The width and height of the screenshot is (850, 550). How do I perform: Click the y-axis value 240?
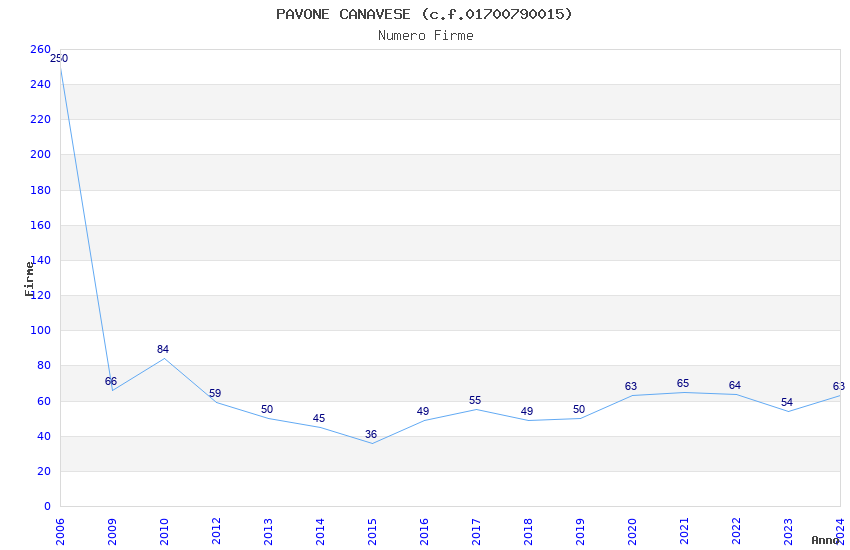point(40,85)
